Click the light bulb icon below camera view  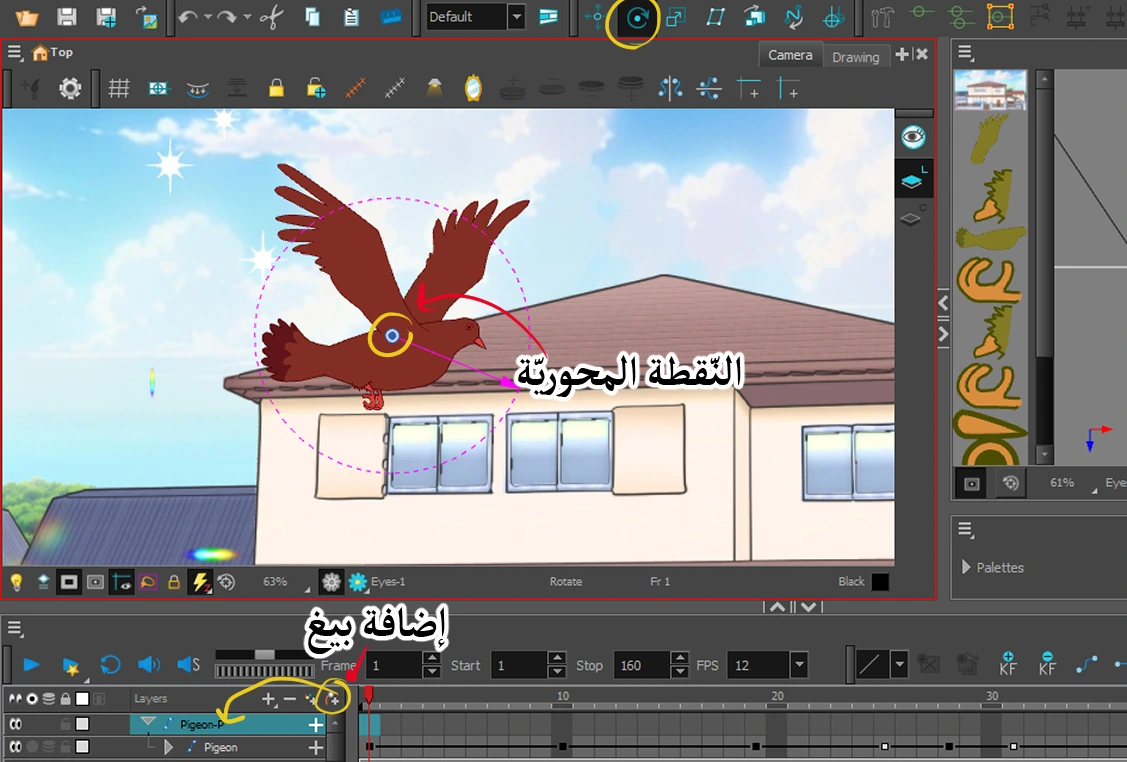pyautogui.click(x=17, y=582)
